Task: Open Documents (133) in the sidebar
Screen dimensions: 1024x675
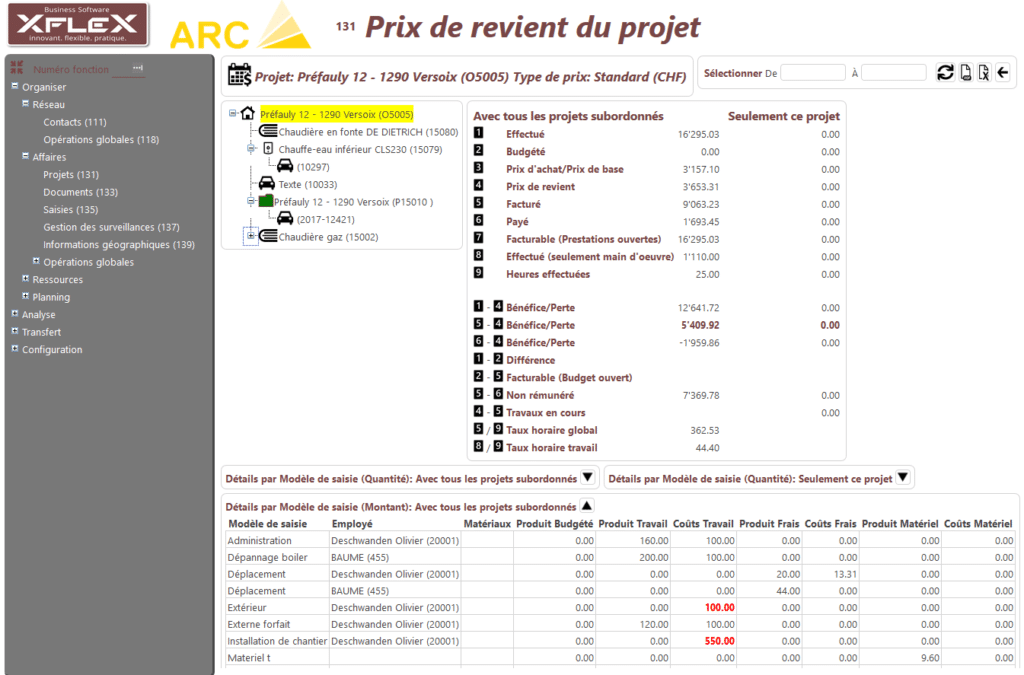Action: click(80, 193)
